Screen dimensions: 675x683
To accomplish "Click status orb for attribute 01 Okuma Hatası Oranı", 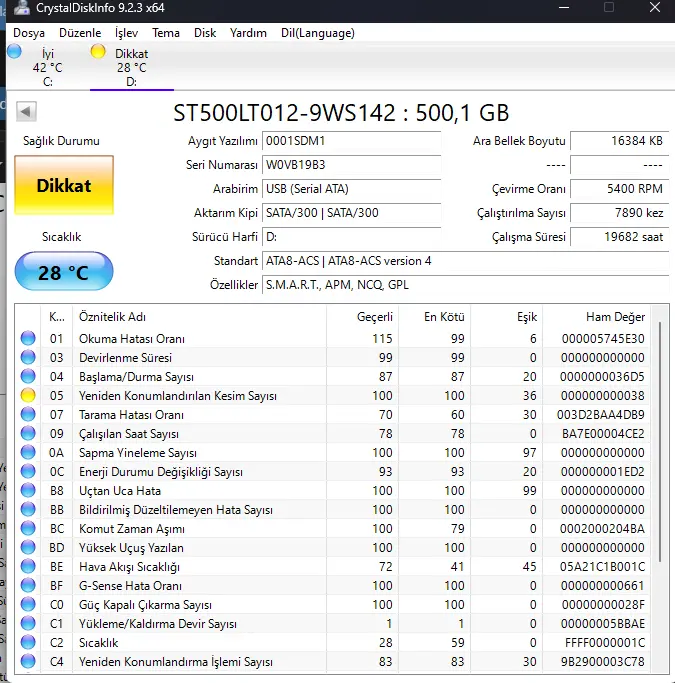I will [x=28, y=338].
